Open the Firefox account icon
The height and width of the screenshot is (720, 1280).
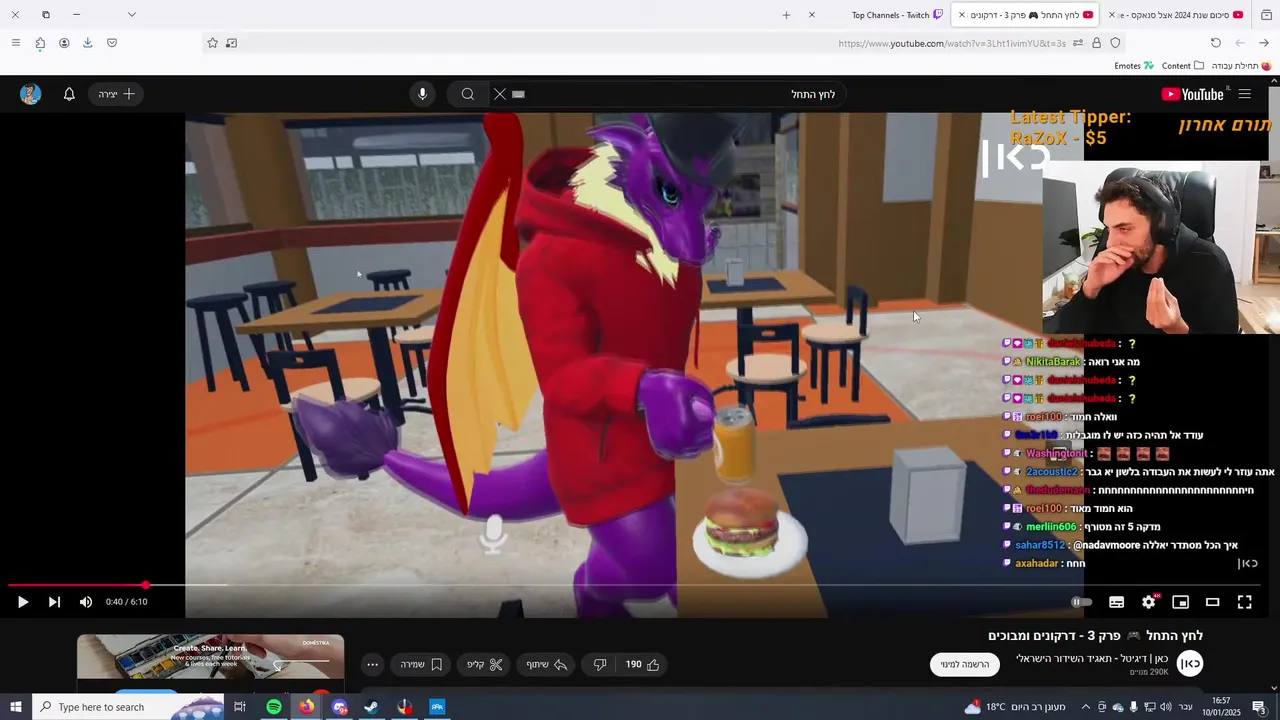point(64,43)
